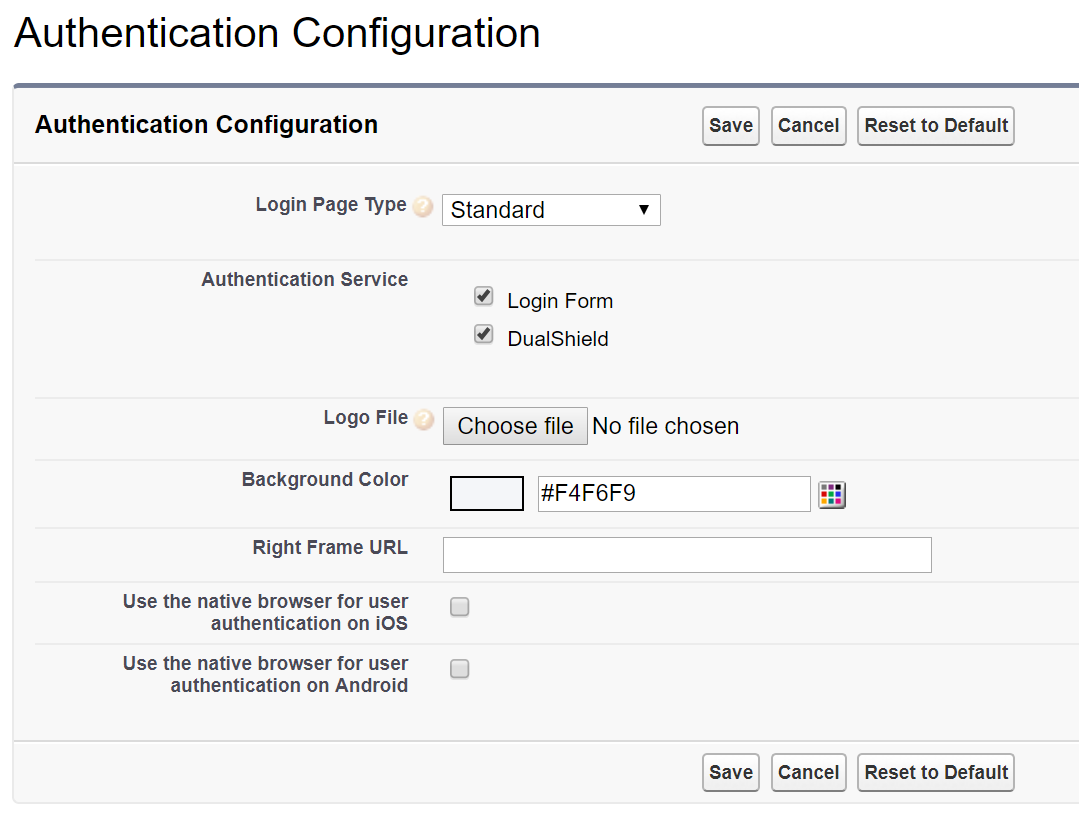Click the bottom Save button
1079x829 pixels.
tap(731, 773)
